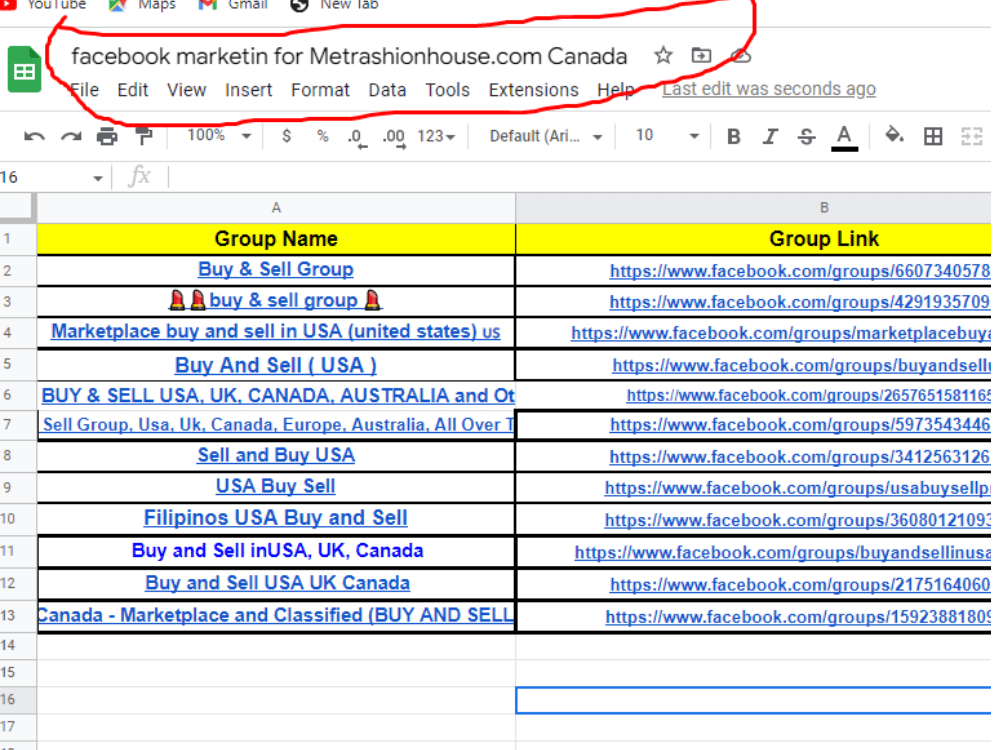Open 'Marketplace buy and sell in USA' link

click(276, 332)
